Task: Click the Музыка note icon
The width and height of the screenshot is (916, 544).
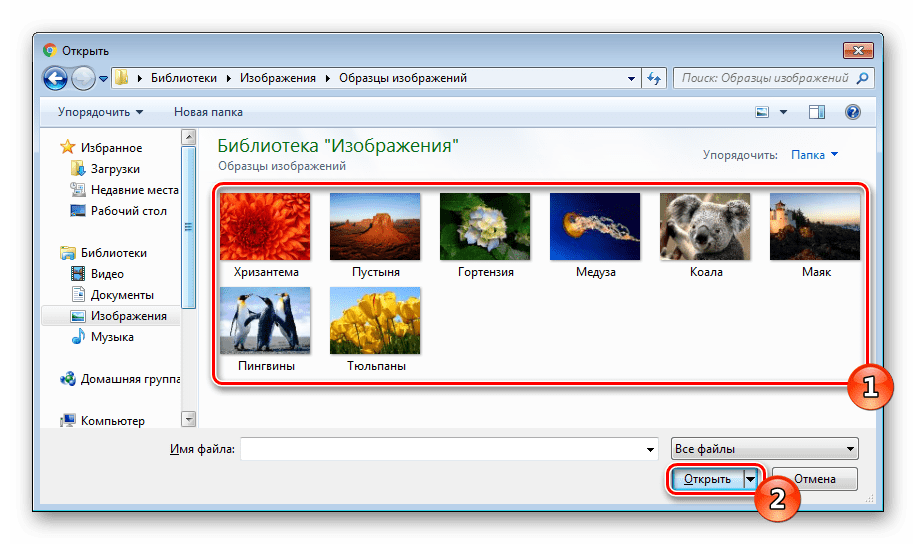Action: point(78,337)
